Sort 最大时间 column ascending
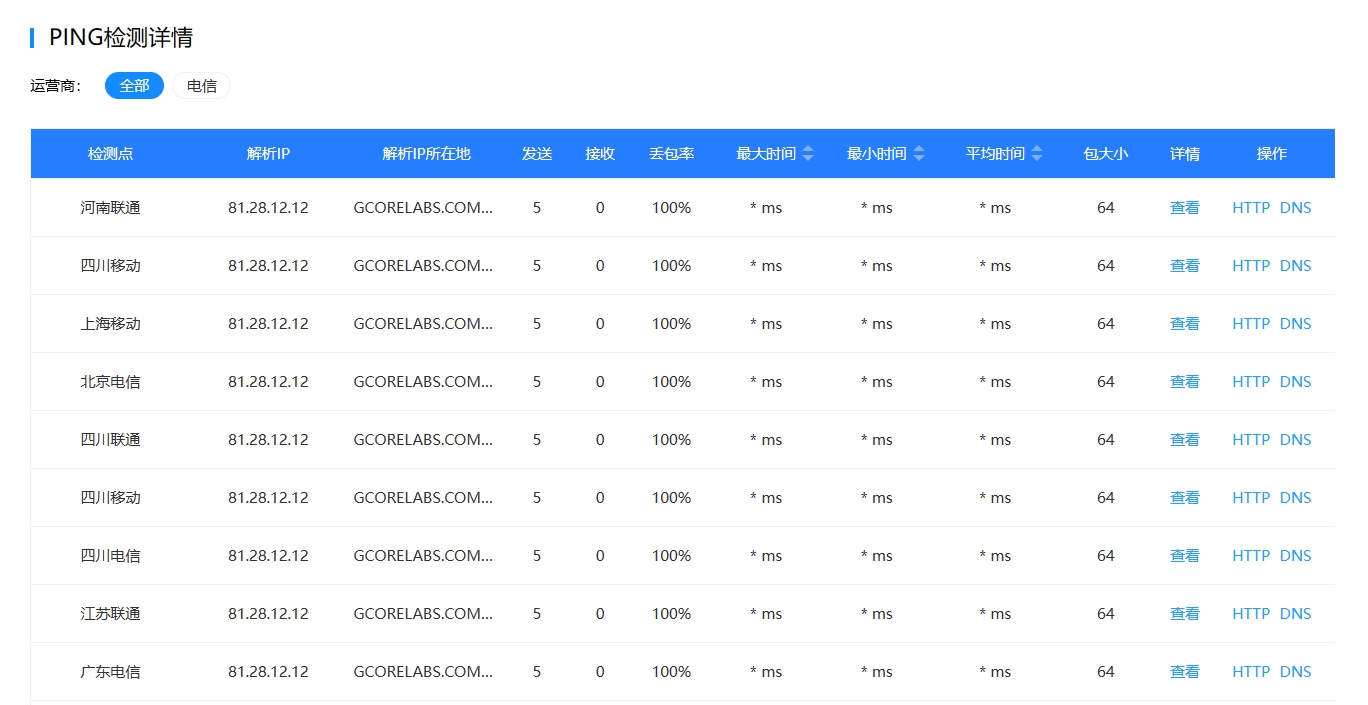Screen dimensions: 1368x705 point(806,148)
